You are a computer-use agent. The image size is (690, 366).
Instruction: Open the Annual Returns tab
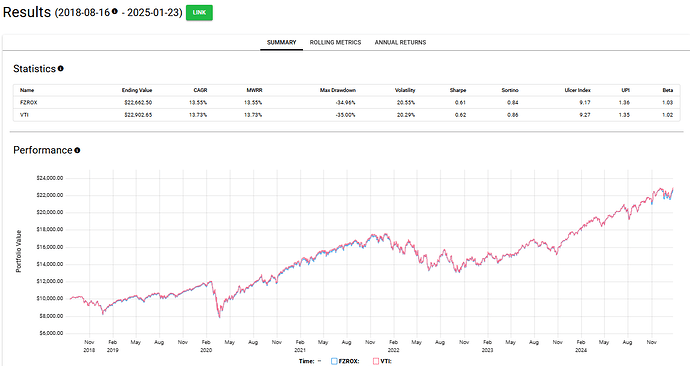400,42
